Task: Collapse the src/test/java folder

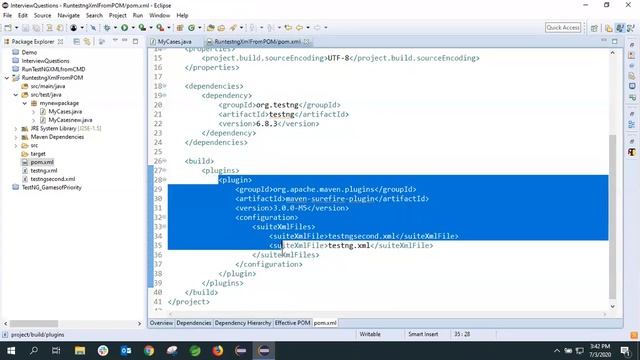Action: click(16, 95)
